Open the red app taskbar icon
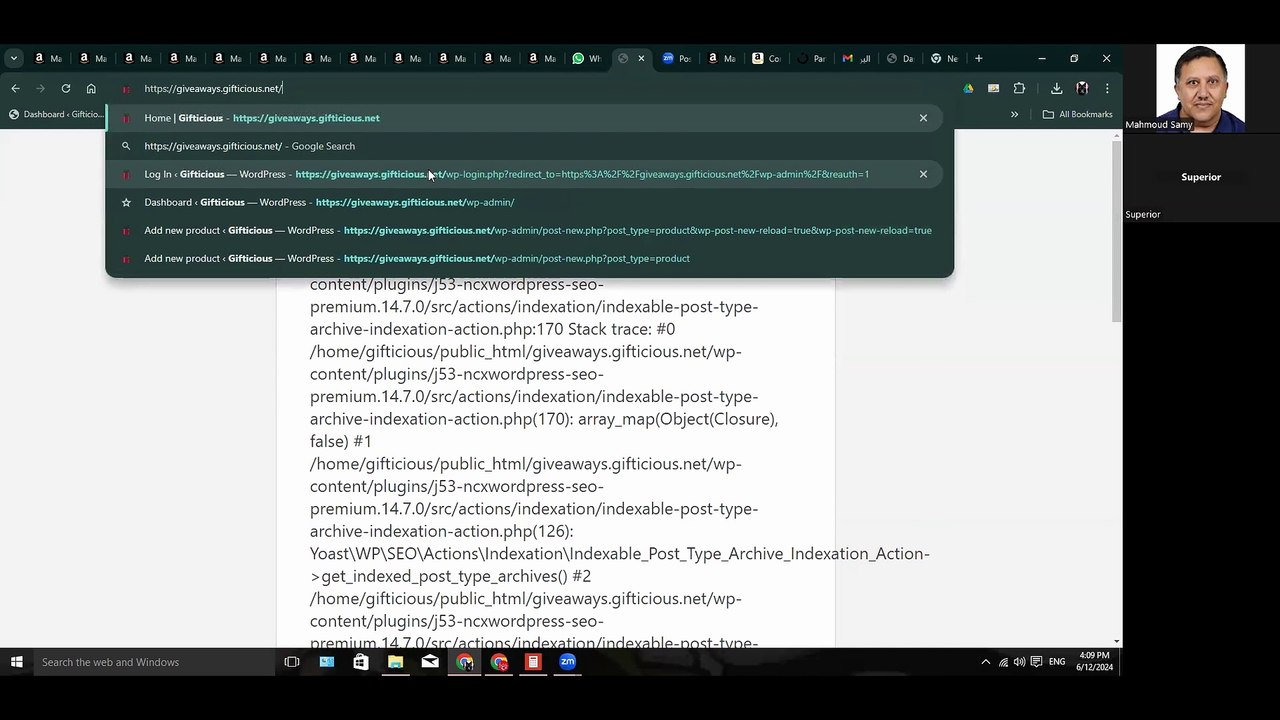 (x=533, y=662)
